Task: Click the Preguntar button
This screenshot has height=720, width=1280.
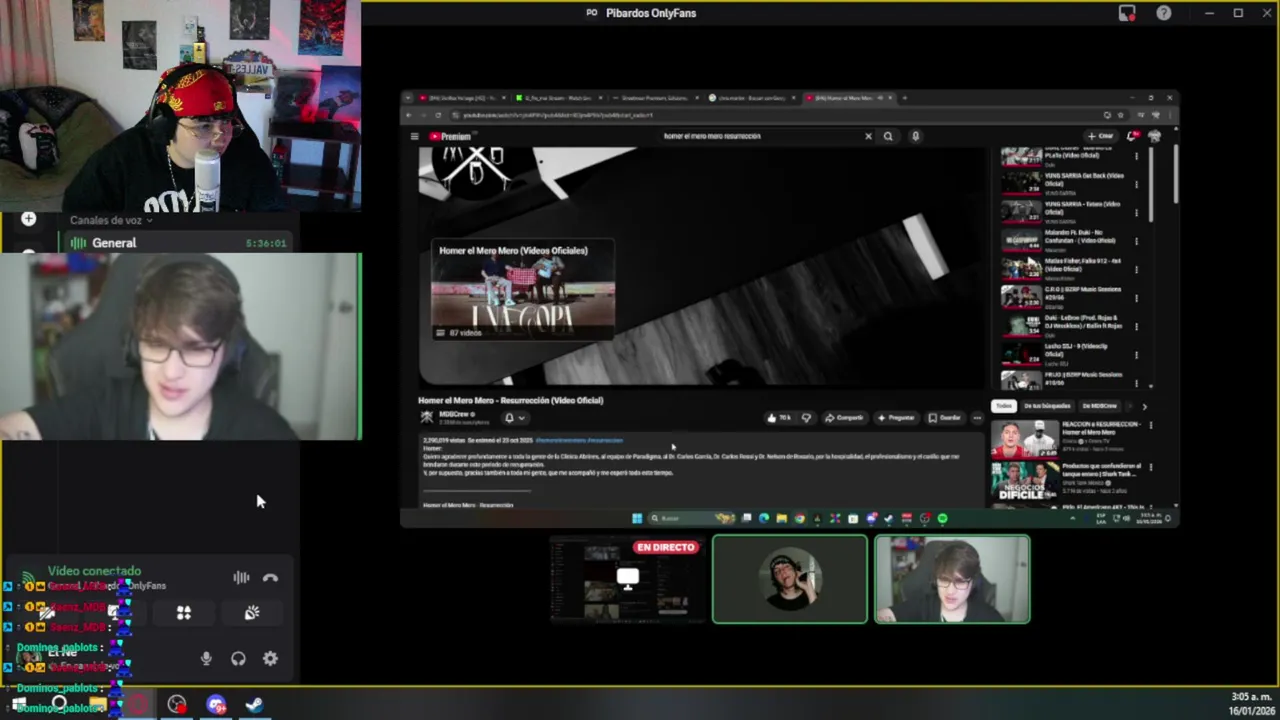Action: [x=896, y=418]
